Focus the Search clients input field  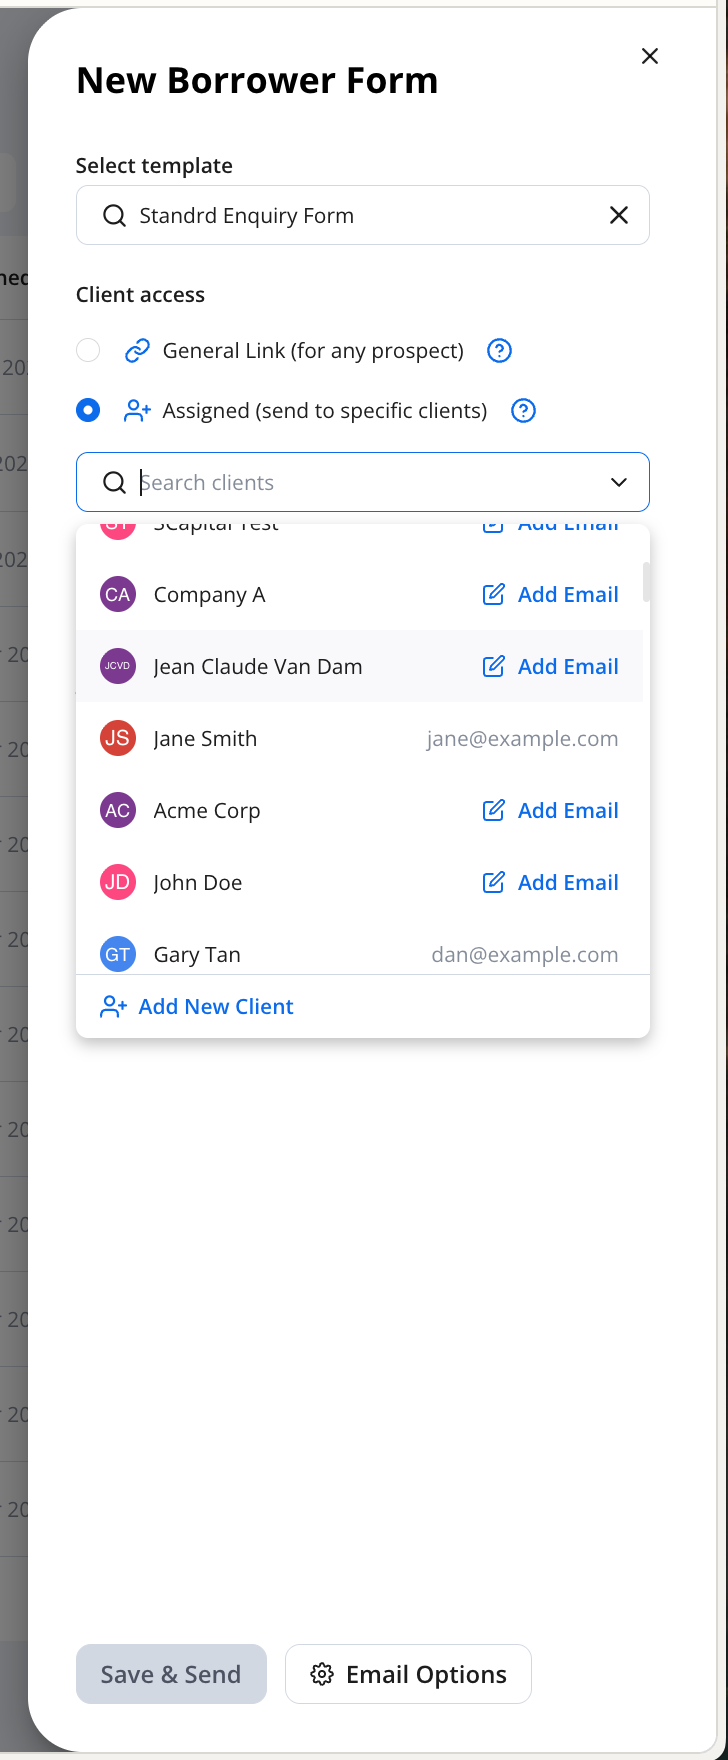[360, 483]
